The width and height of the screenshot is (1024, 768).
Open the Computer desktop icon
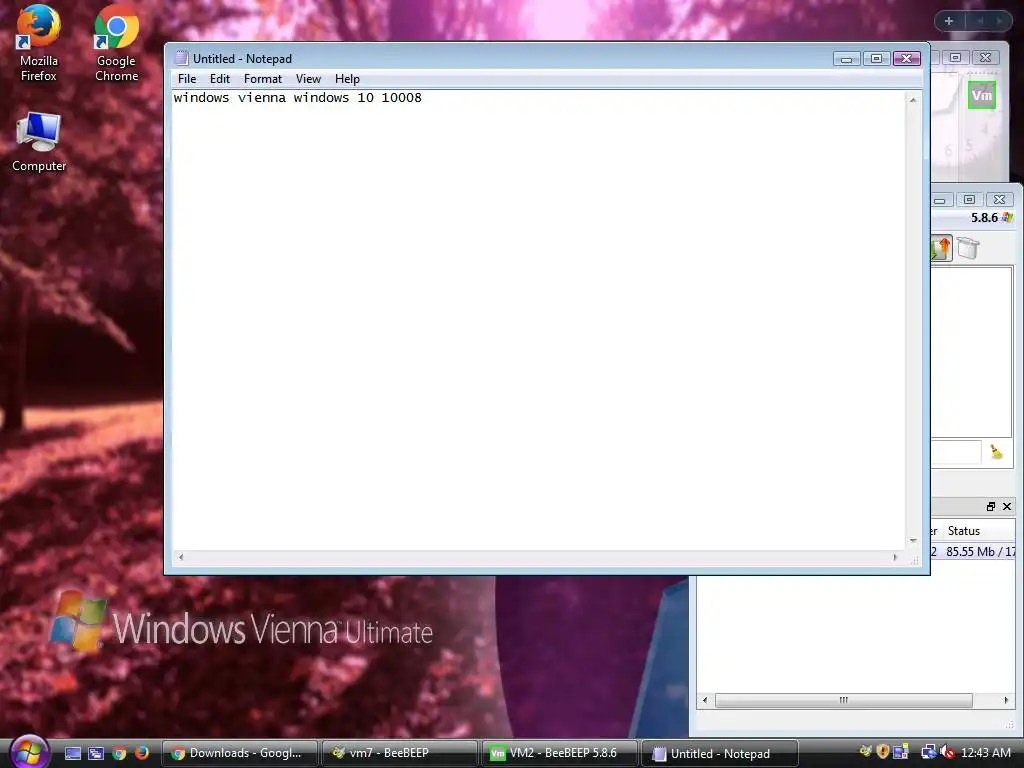click(x=39, y=142)
